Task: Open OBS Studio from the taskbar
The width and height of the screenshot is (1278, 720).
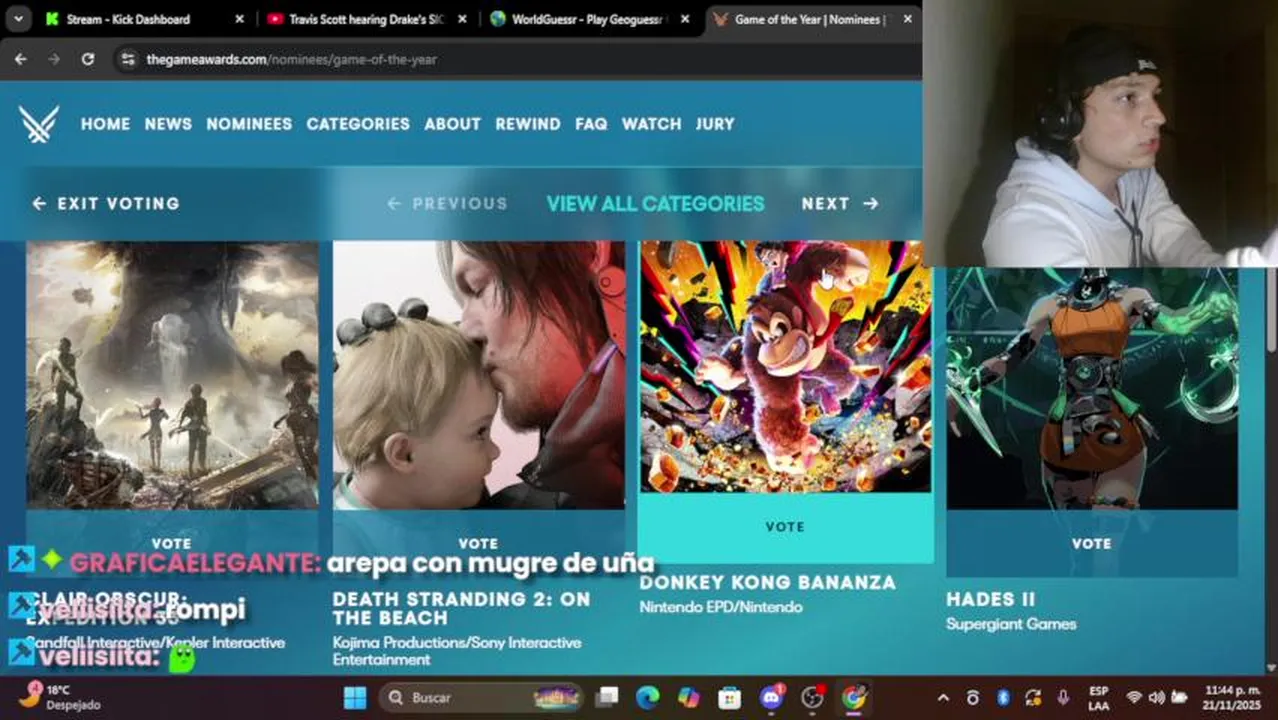Action: click(x=812, y=698)
